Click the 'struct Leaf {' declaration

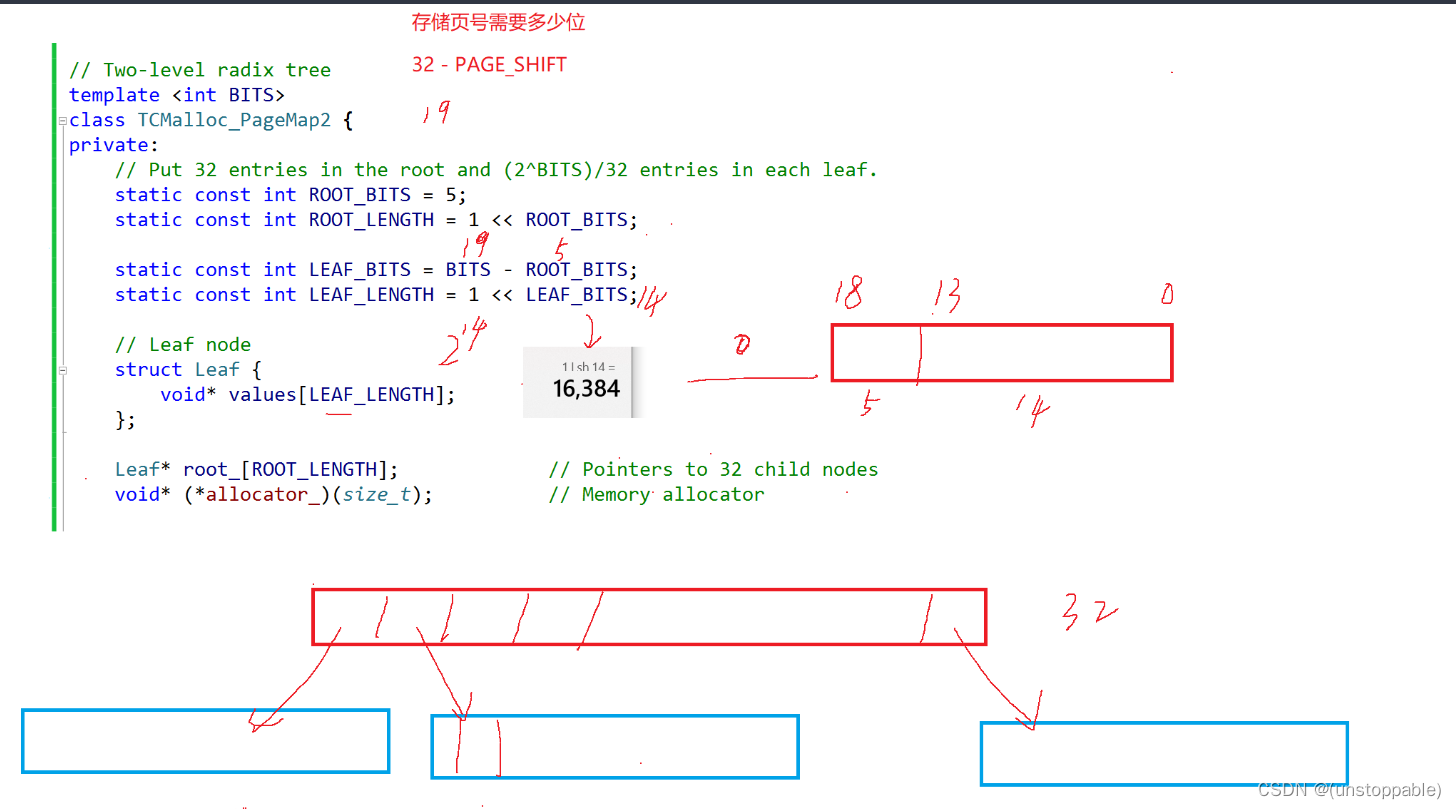[189, 370]
